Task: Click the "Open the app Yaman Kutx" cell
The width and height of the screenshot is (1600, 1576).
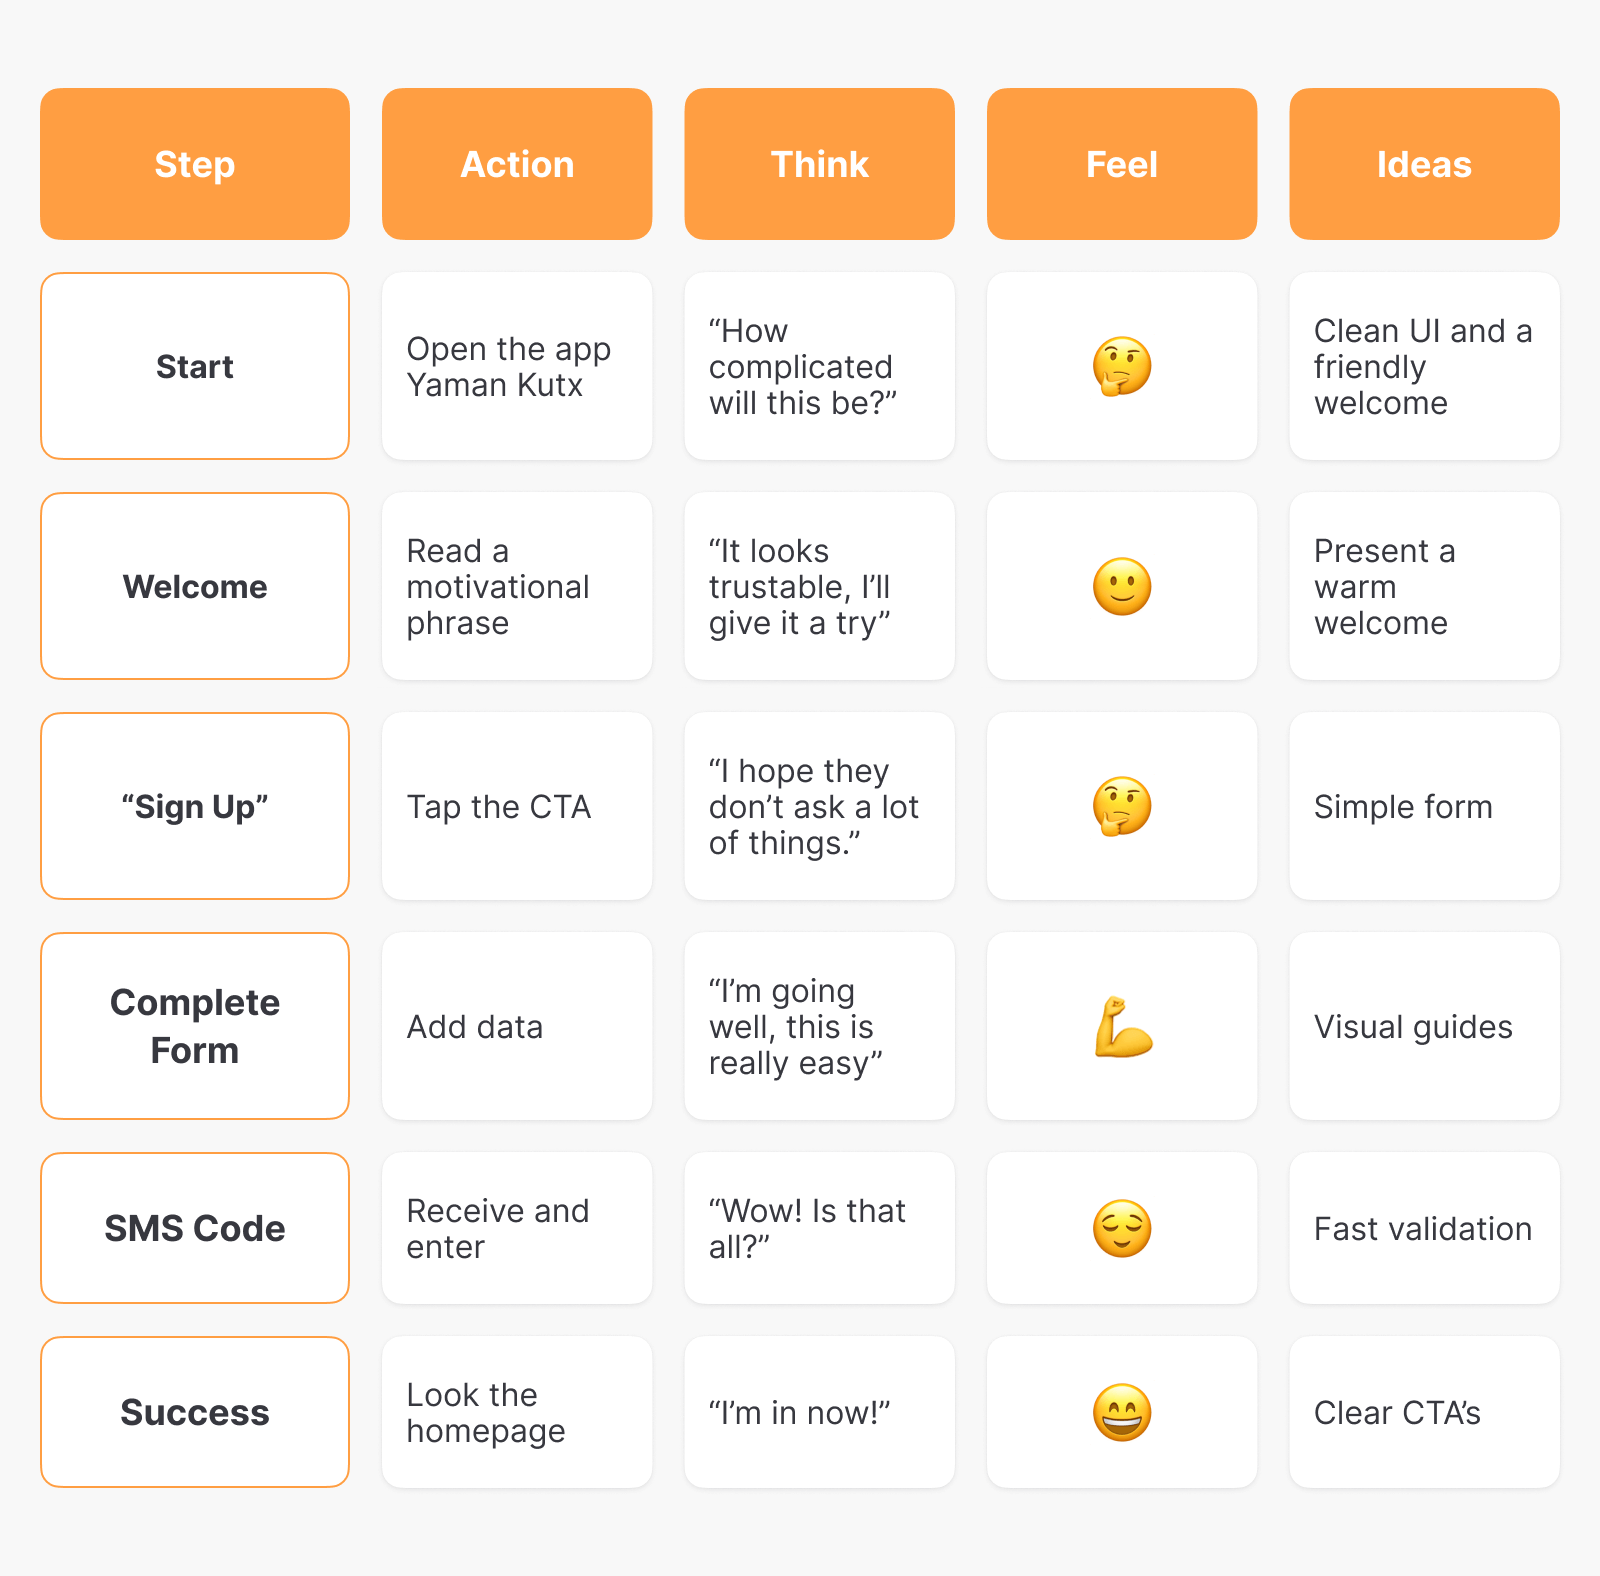Action: (x=517, y=366)
